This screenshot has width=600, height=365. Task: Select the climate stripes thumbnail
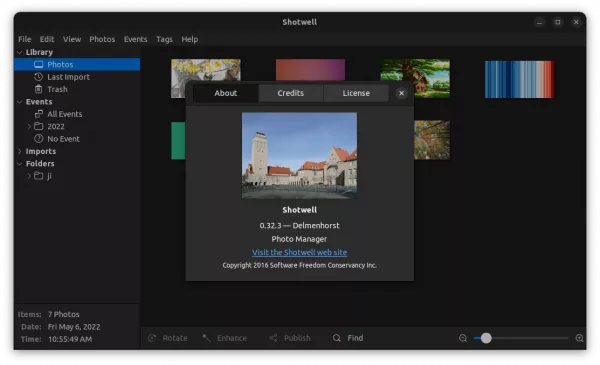(x=519, y=79)
